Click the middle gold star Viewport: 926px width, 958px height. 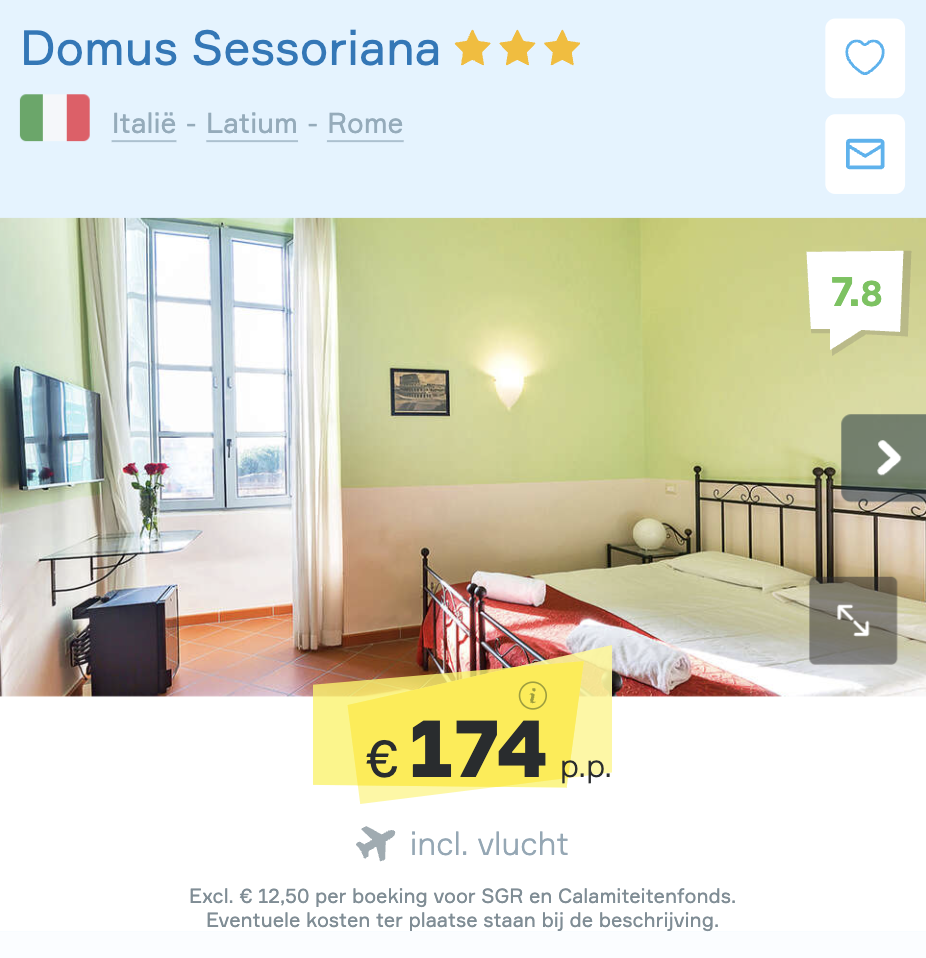(517, 48)
